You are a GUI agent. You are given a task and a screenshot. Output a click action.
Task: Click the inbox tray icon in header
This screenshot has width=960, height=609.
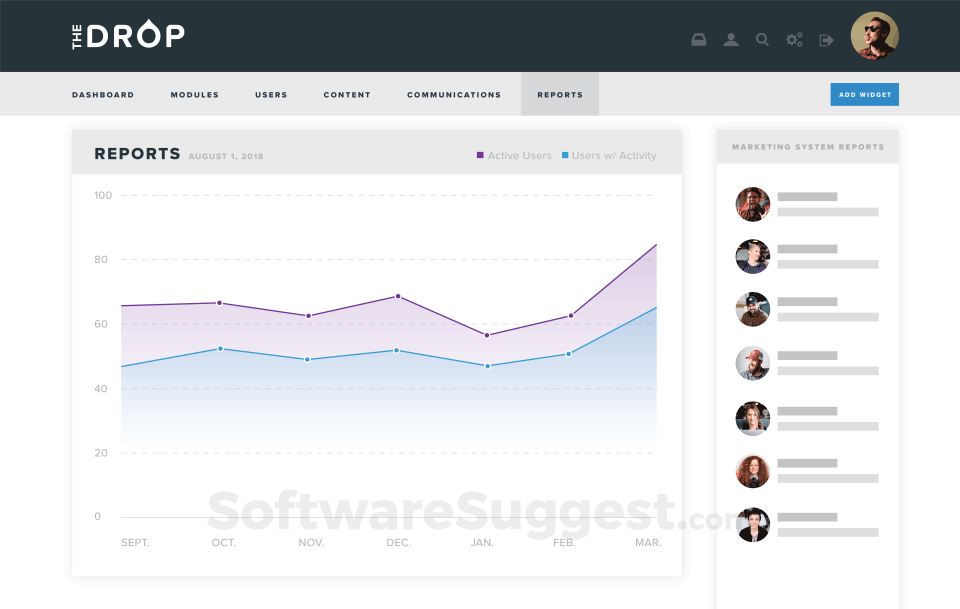click(699, 40)
